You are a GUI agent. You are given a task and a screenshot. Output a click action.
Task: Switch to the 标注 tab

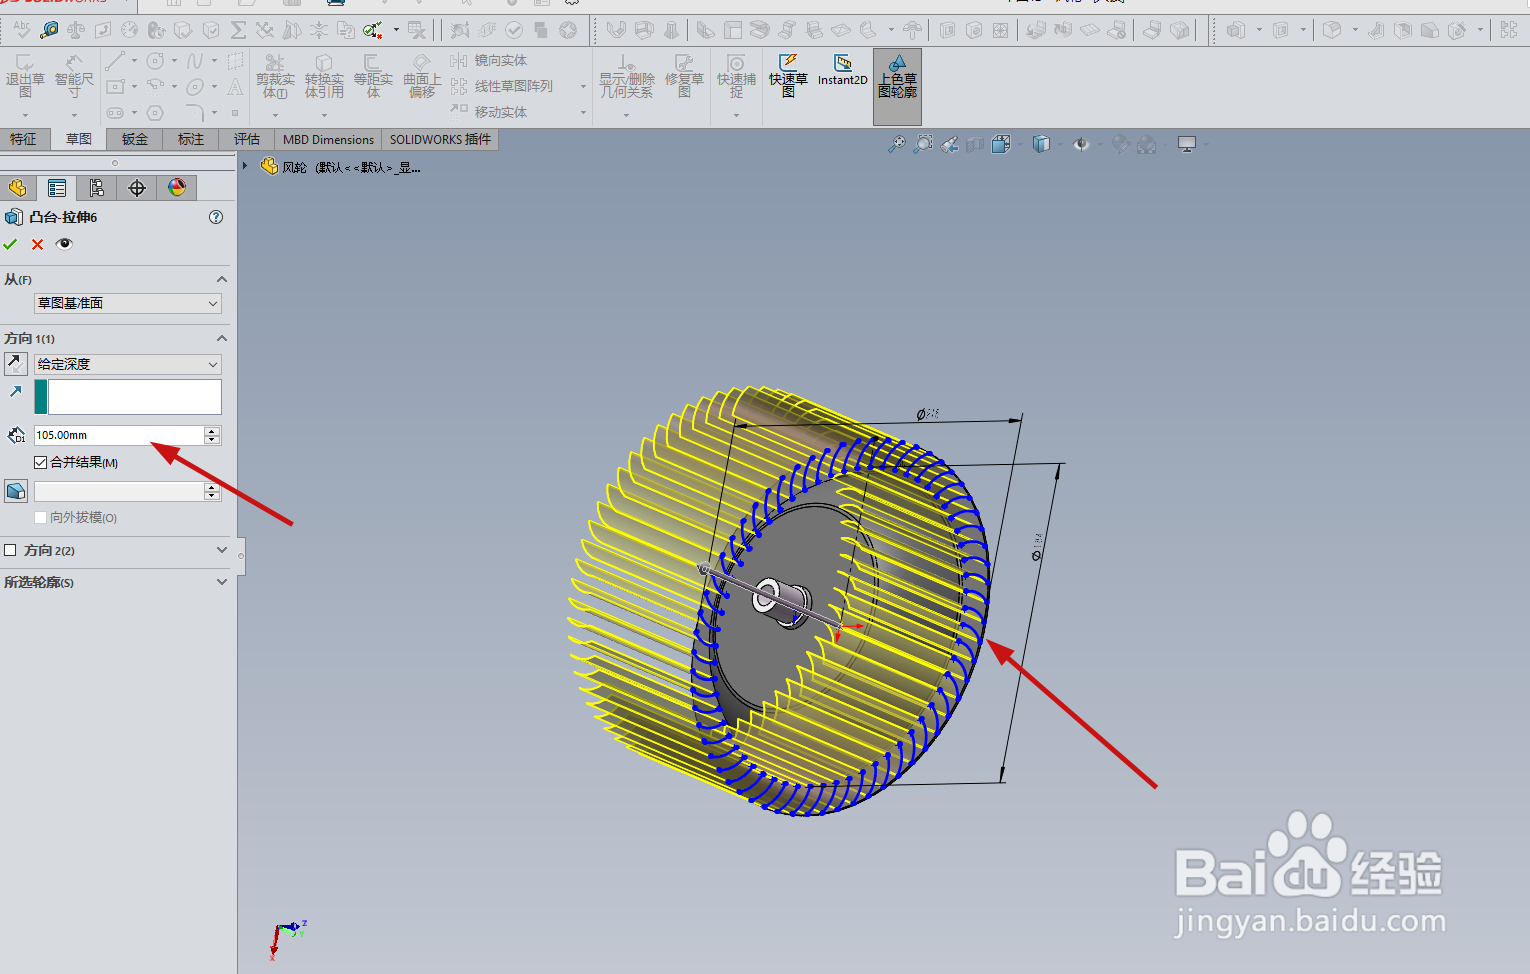191,139
